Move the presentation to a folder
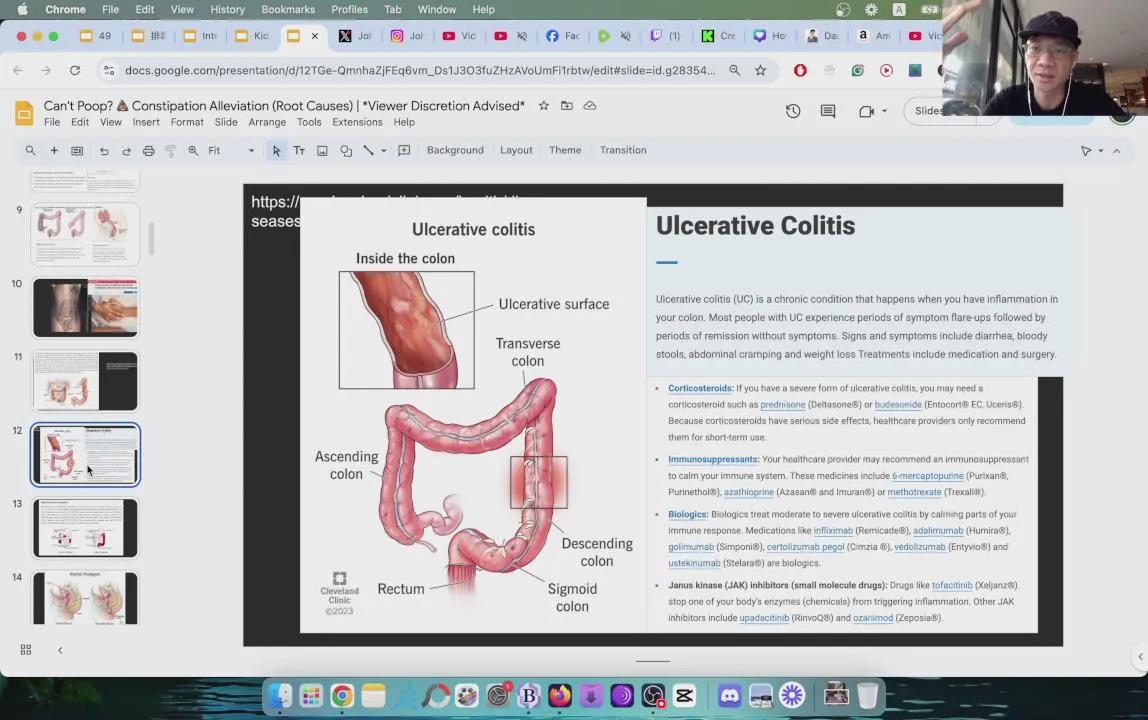The width and height of the screenshot is (1148, 720). point(567,105)
